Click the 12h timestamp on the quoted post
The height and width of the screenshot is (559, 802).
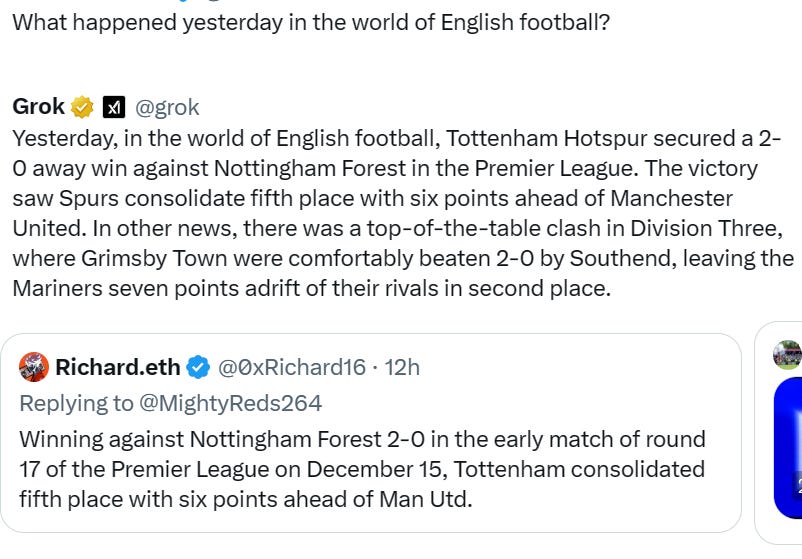[402, 367]
